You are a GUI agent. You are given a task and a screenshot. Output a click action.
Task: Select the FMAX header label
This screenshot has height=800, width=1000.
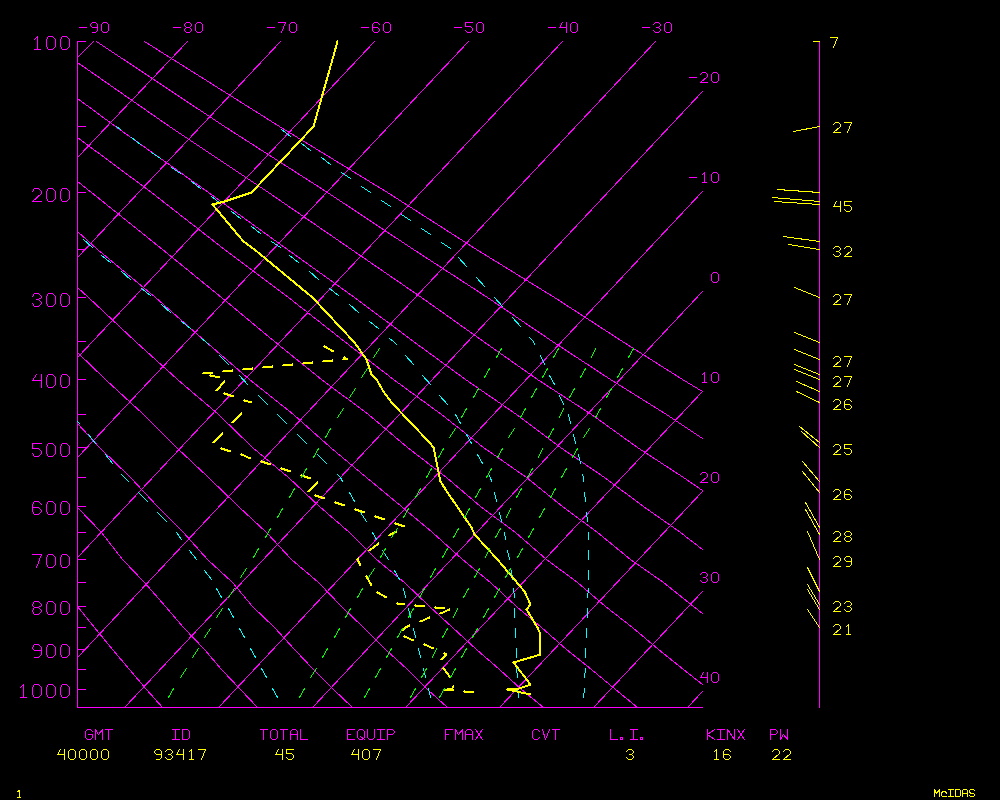click(463, 735)
